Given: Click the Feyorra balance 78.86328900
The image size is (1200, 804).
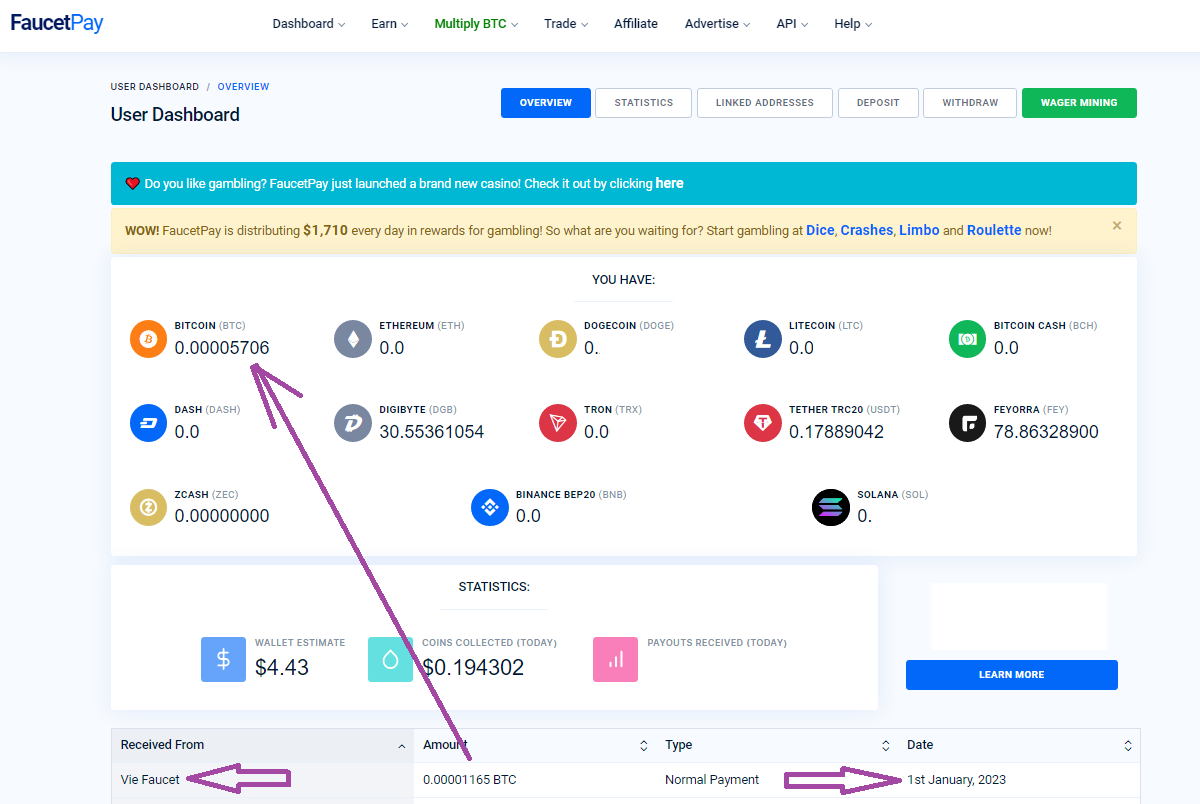Looking at the screenshot, I should pyautogui.click(x=1046, y=432).
